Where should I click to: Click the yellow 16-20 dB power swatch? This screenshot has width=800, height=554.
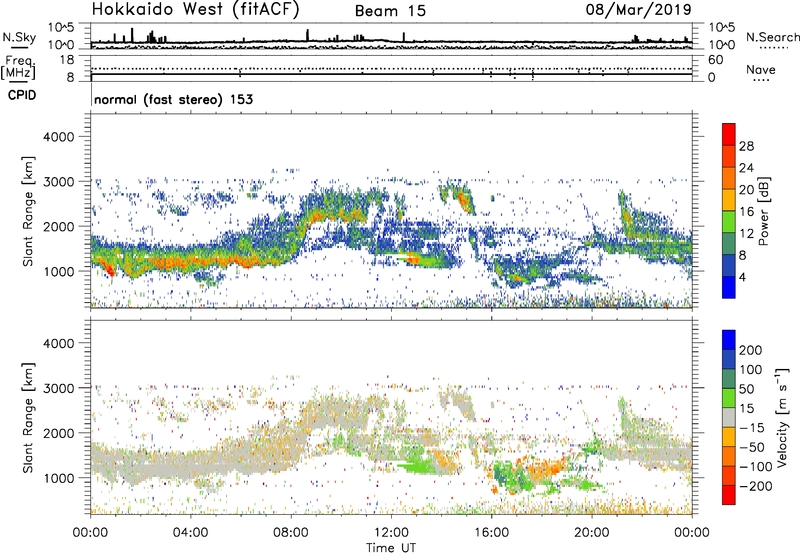coord(729,199)
